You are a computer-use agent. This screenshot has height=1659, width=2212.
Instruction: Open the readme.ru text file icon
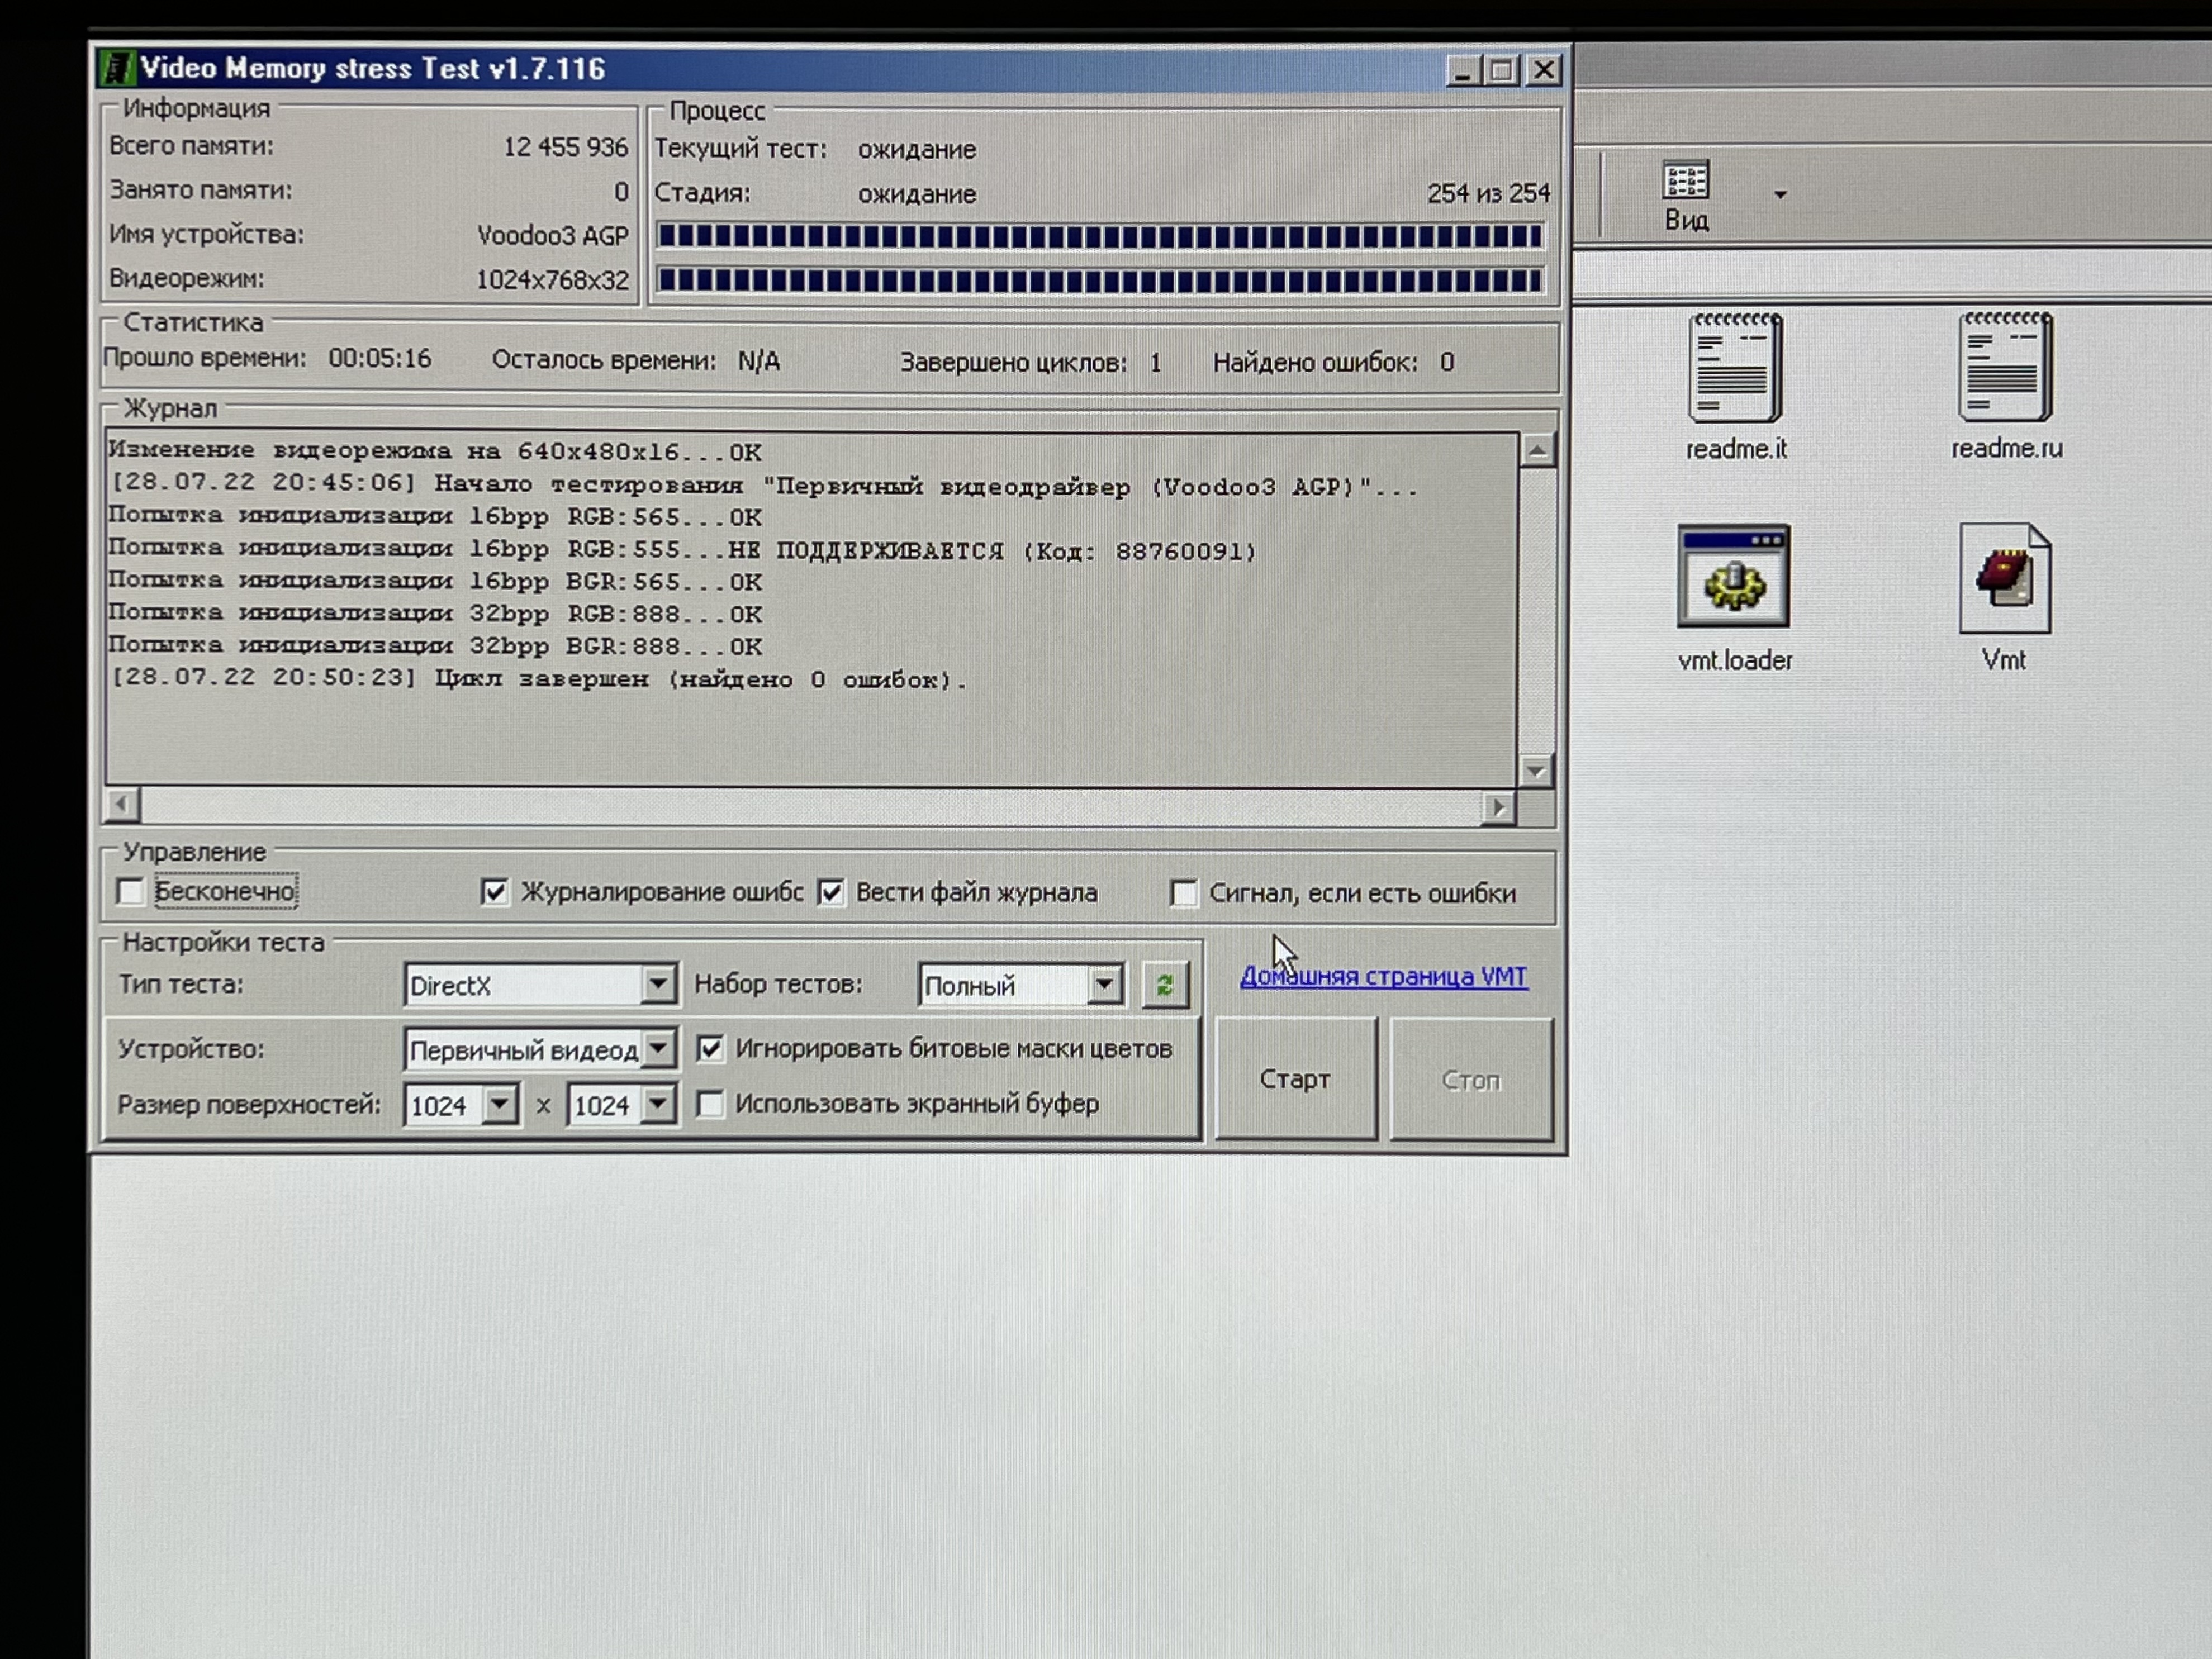click(x=2004, y=367)
